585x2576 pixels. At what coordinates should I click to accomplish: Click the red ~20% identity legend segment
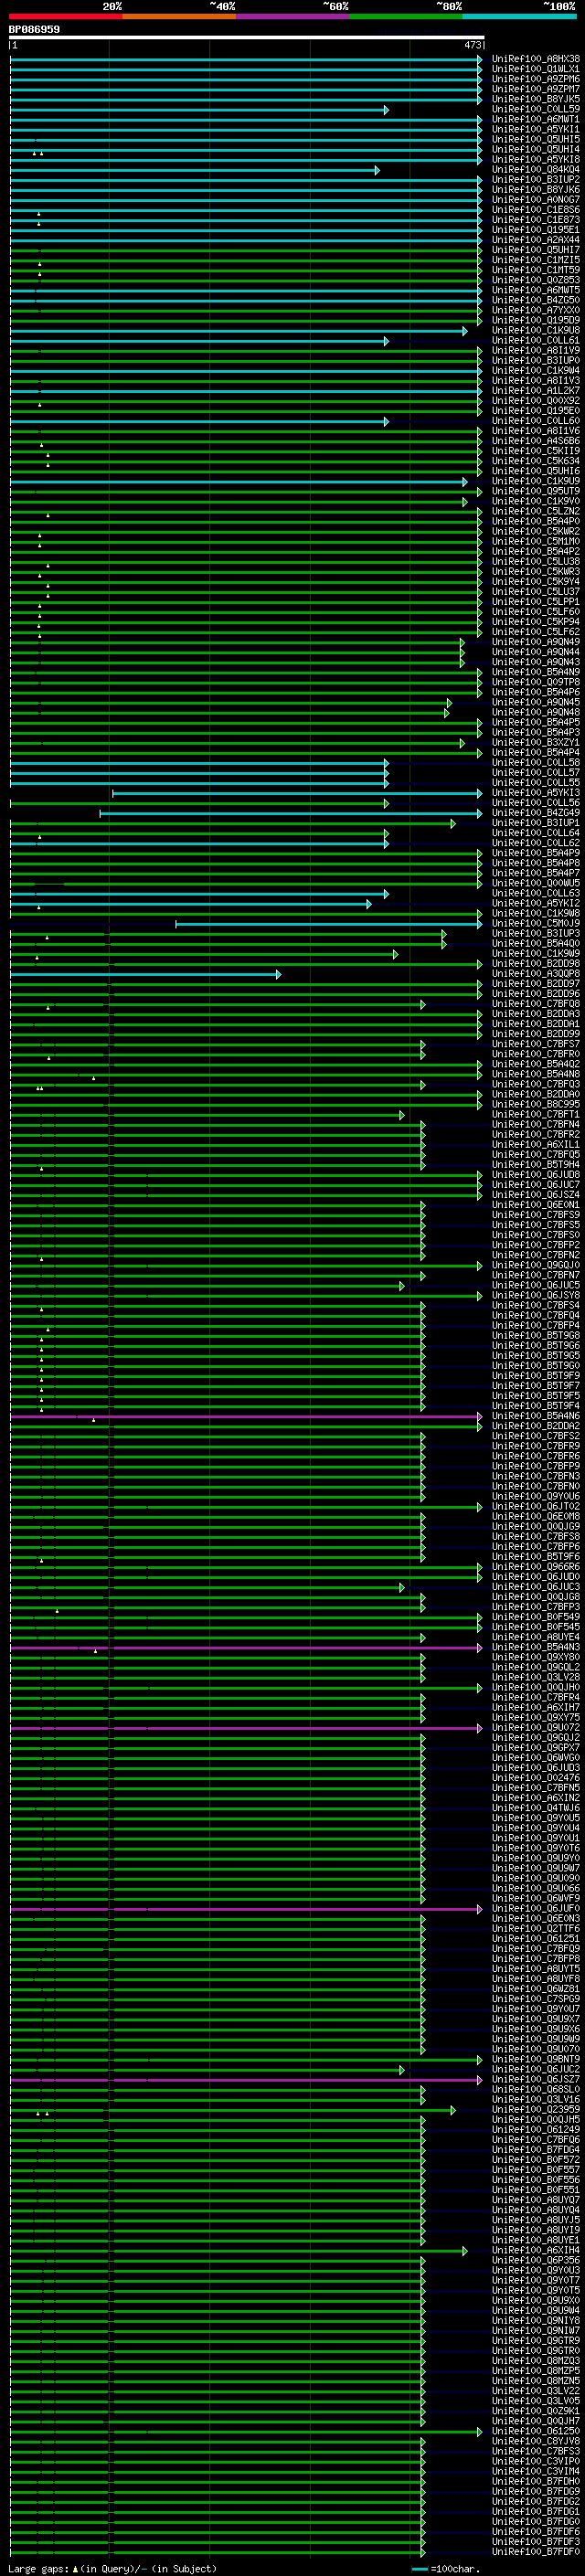pos(66,17)
